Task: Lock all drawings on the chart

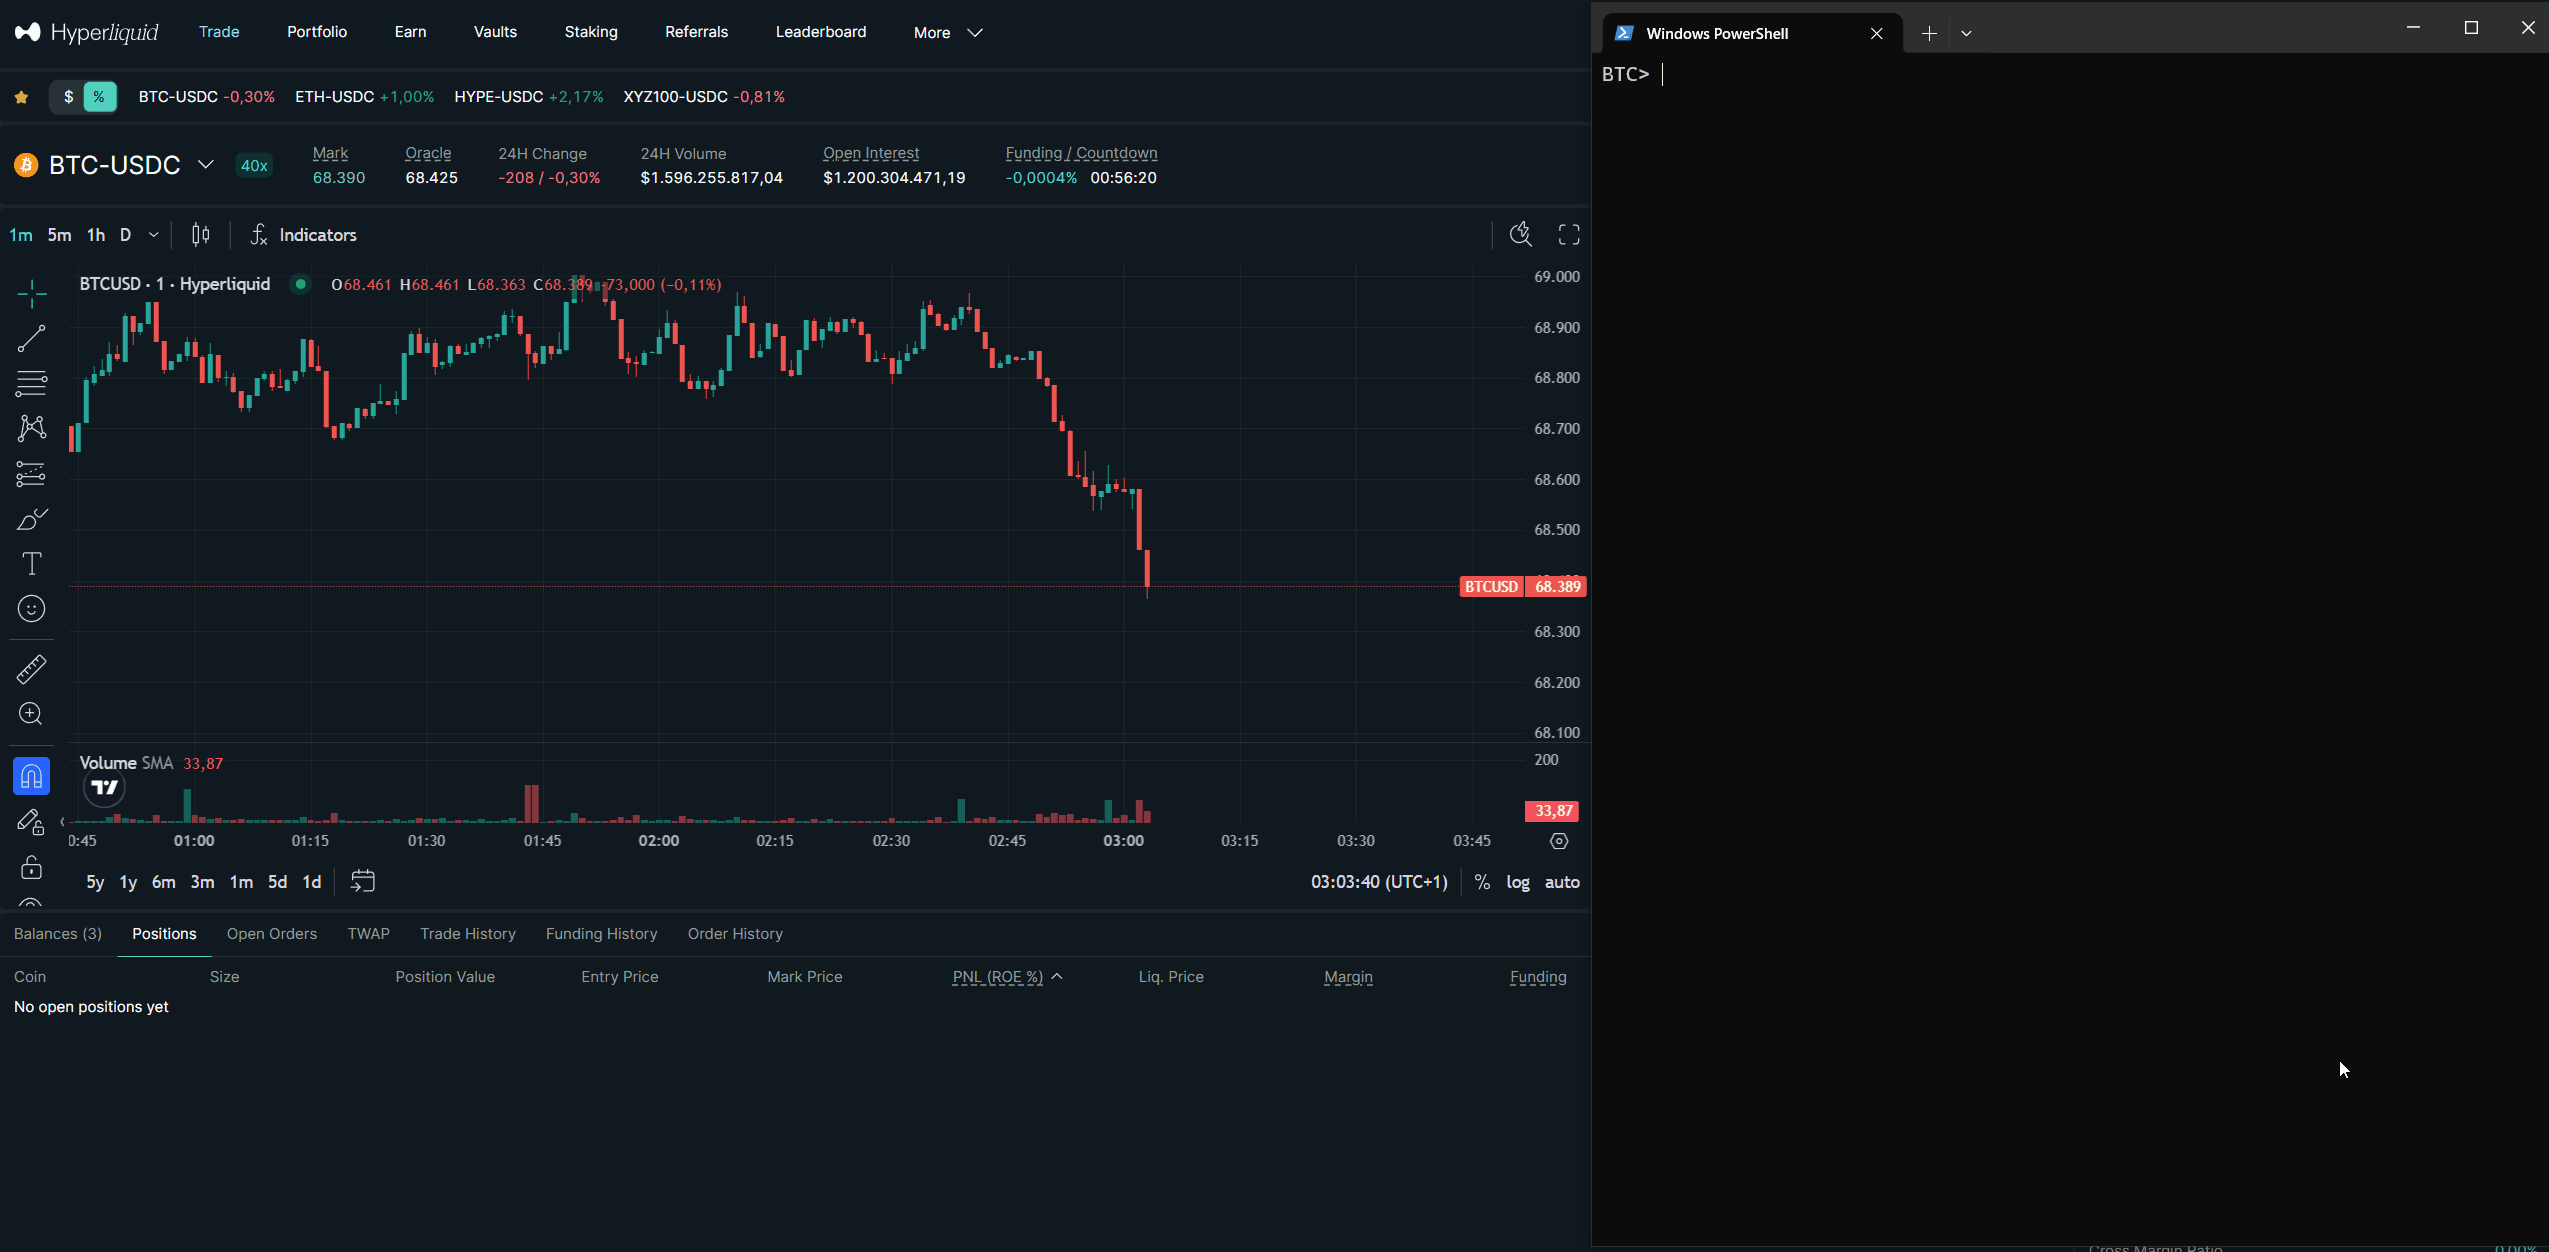Action: [31, 867]
